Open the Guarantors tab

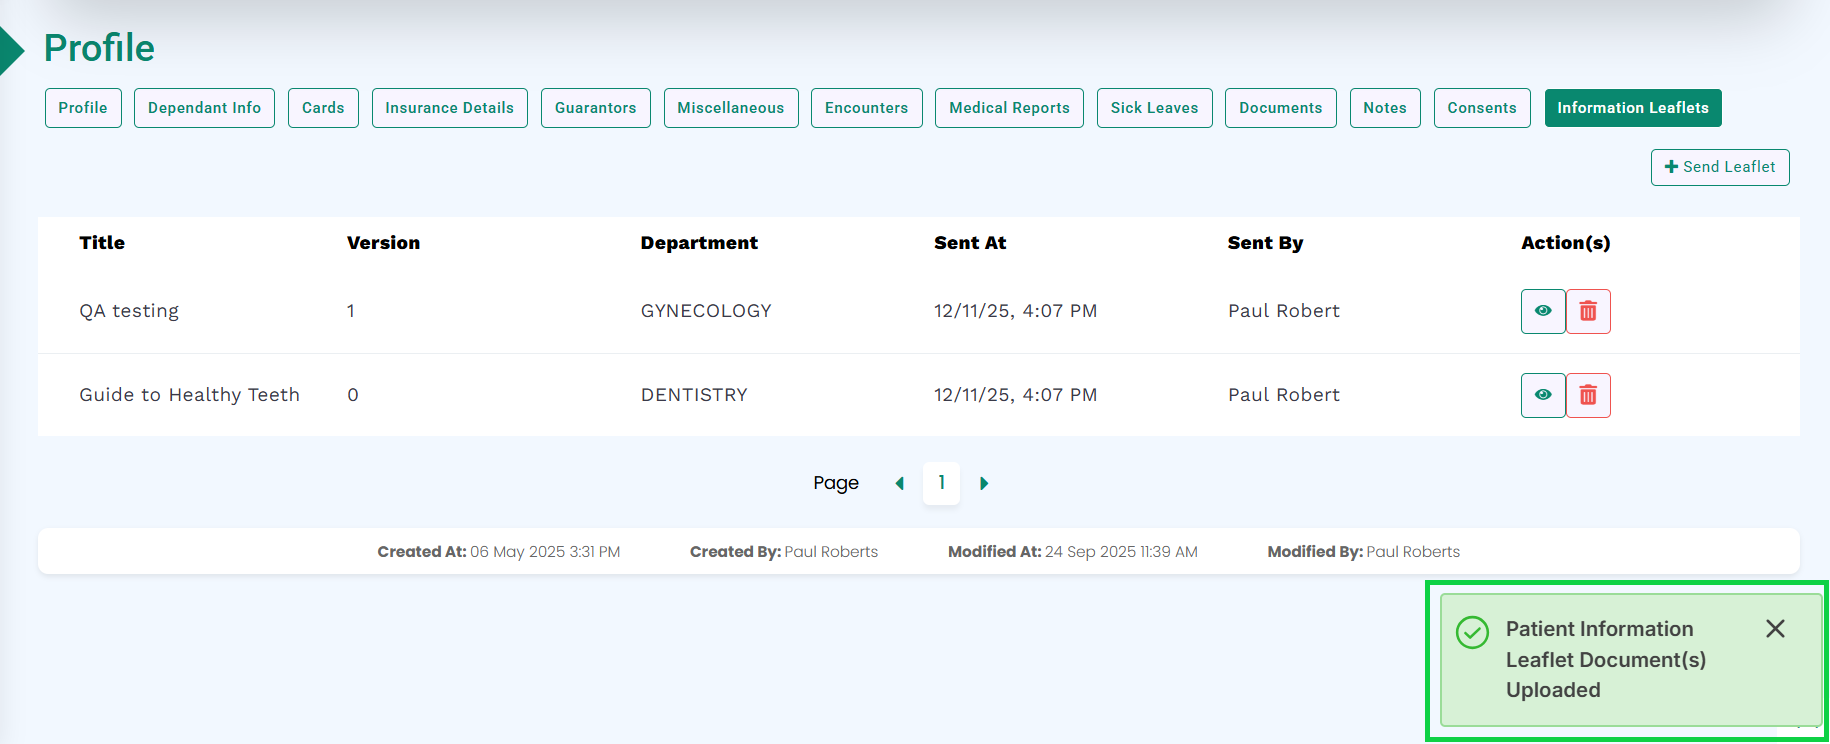pyautogui.click(x=595, y=108)
